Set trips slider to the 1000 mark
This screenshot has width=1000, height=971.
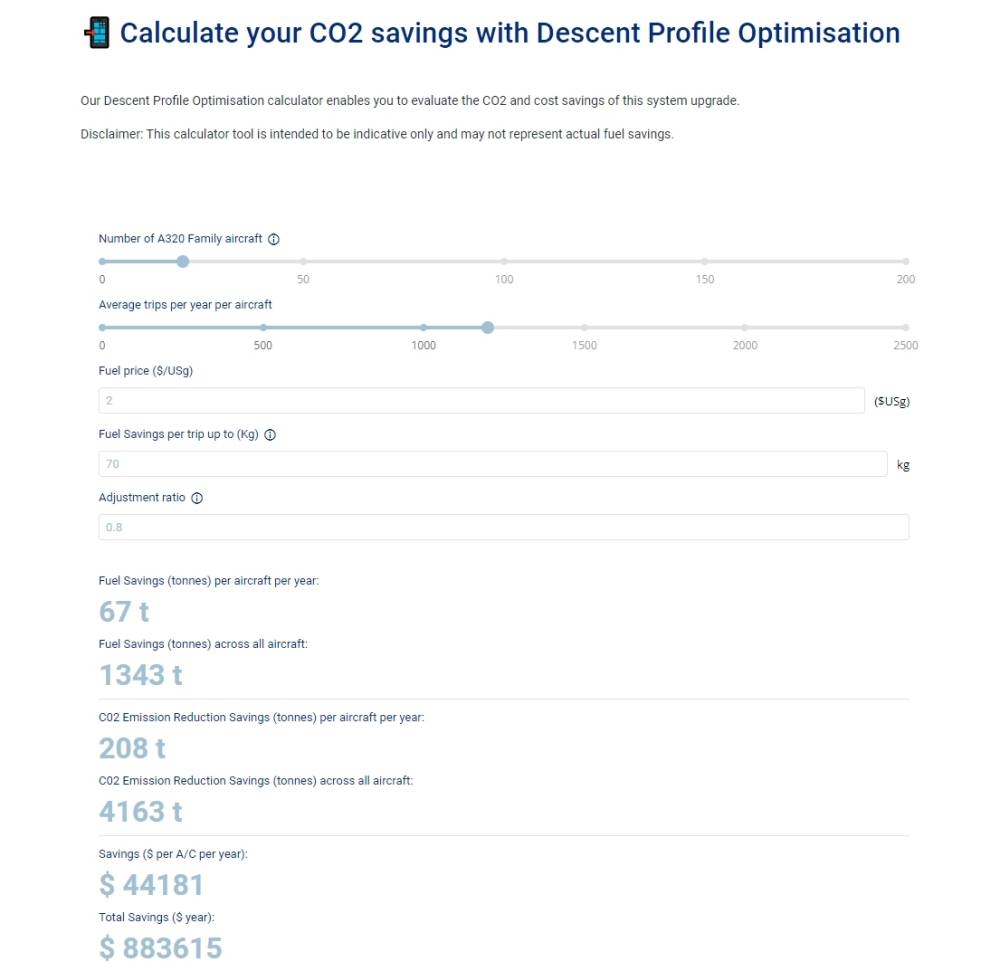pos(424,327)
